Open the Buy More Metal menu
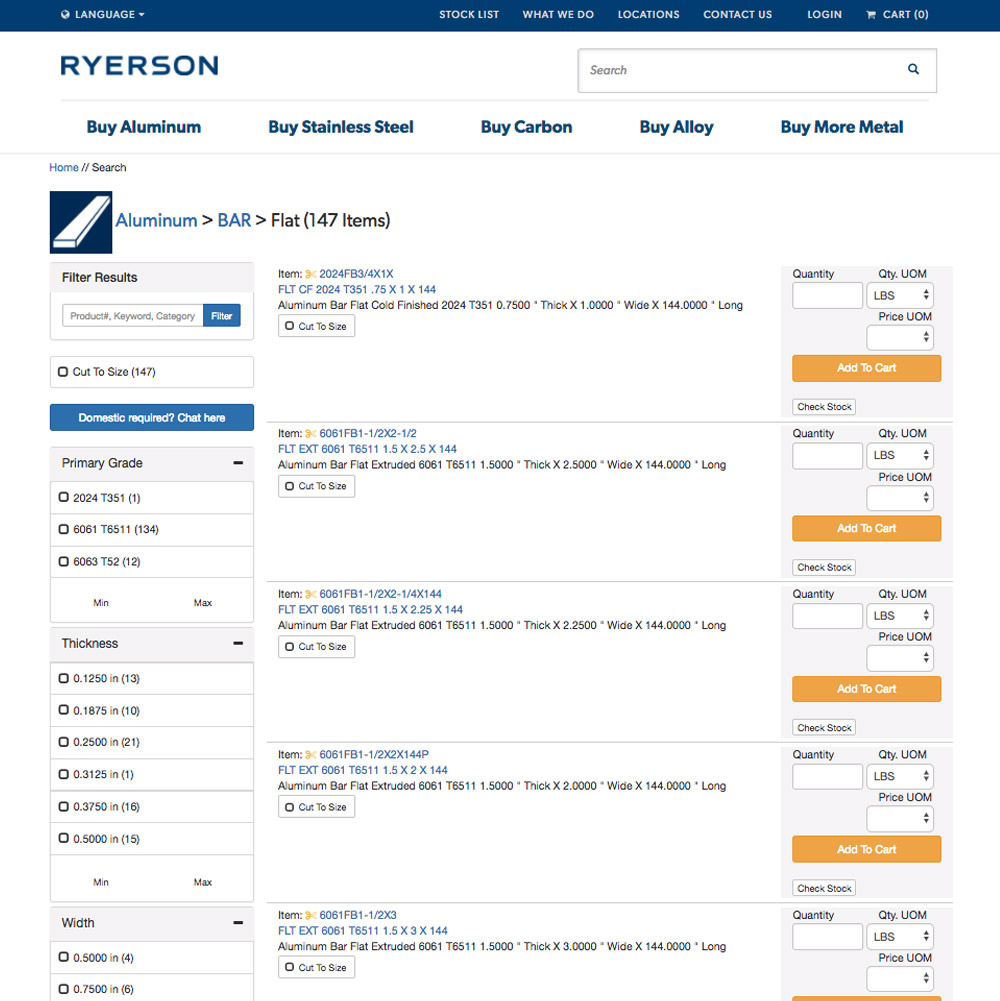Image resolution: width=1000 pixels, height=1001 pixels. [842, 127]
